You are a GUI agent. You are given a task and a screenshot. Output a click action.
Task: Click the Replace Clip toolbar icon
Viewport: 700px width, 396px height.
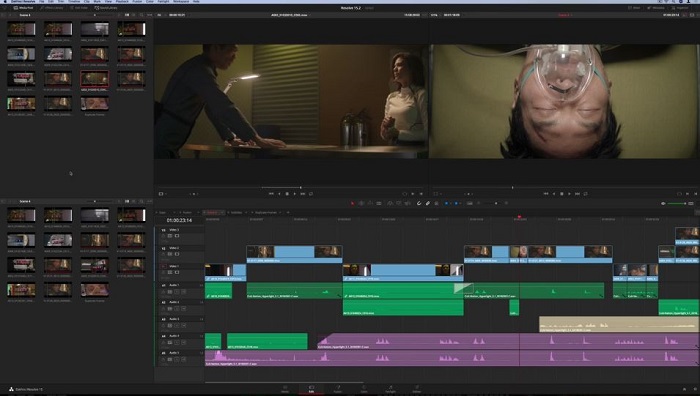pos(407,203)
